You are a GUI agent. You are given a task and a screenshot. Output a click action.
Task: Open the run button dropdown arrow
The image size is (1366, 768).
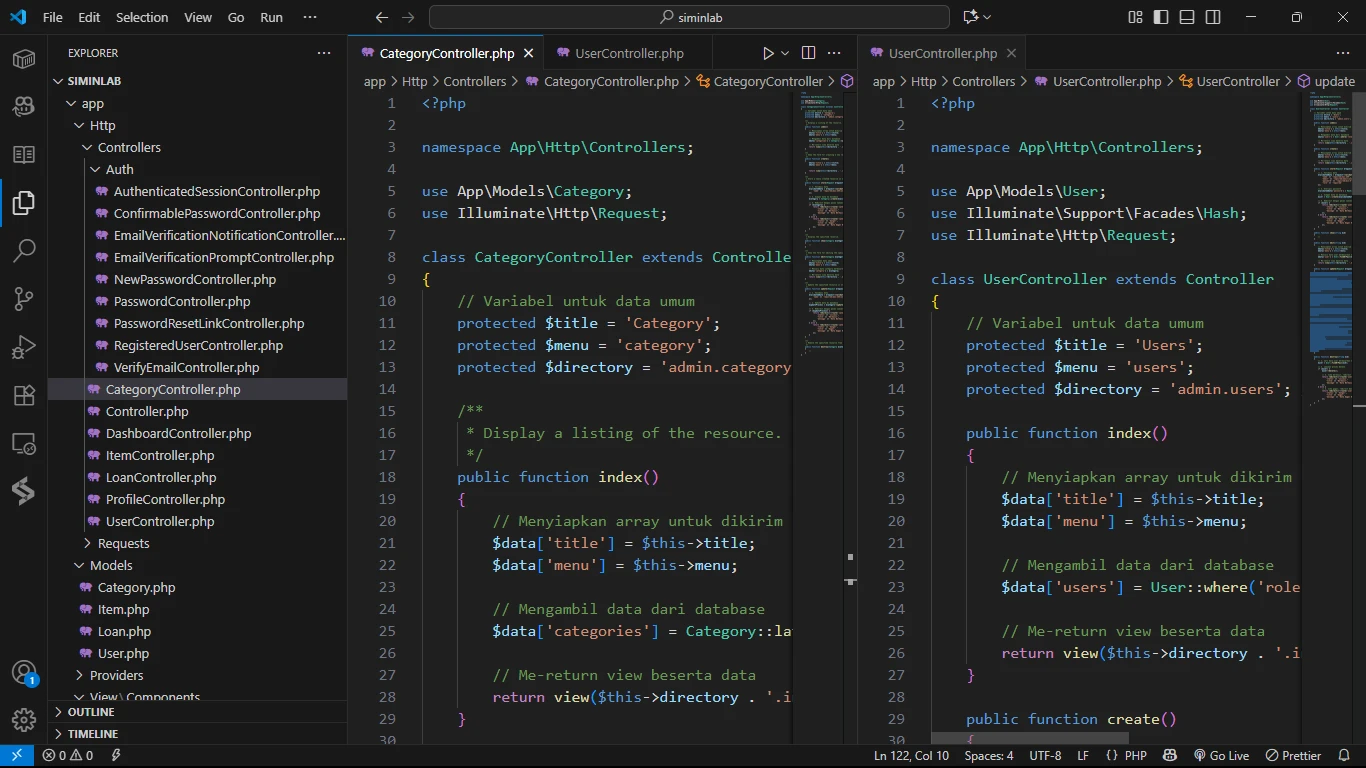(x=785, y=53)
